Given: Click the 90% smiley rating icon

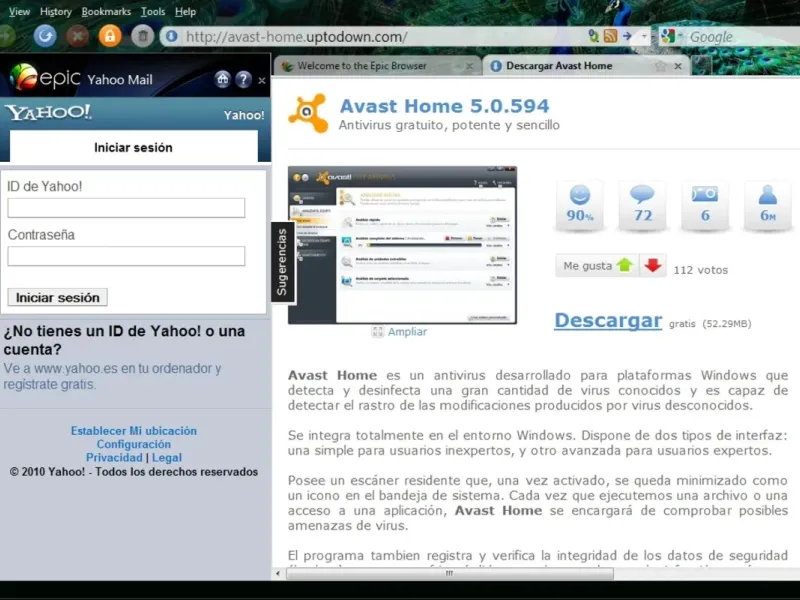Looking at the screenshot, I should 580,205.
